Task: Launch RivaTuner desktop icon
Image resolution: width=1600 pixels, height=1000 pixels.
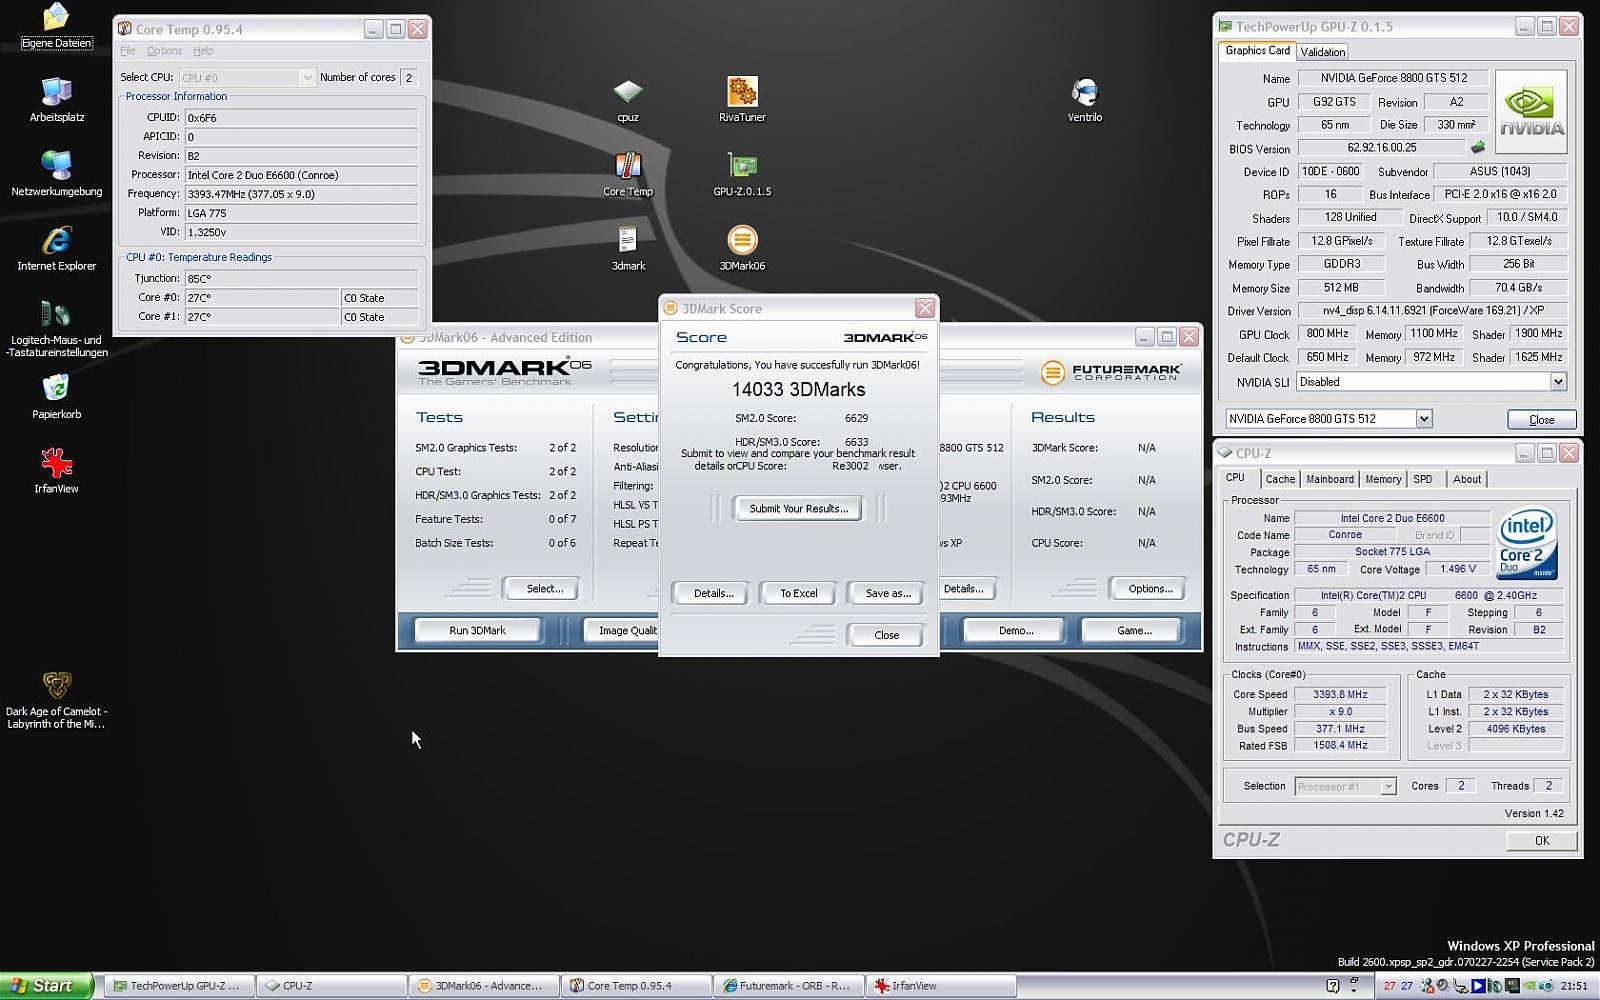Action: coord(742,100)
